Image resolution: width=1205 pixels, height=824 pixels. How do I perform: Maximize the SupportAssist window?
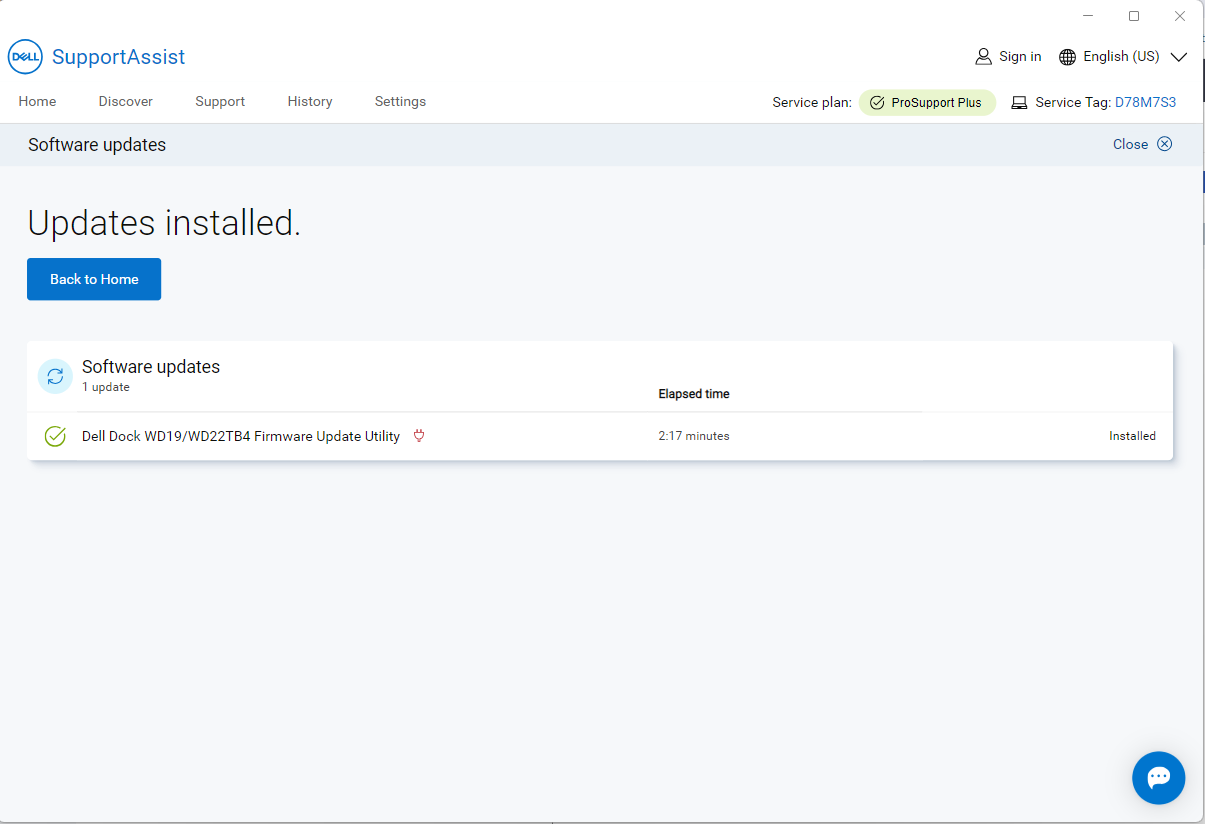[x=1134, y=16]
